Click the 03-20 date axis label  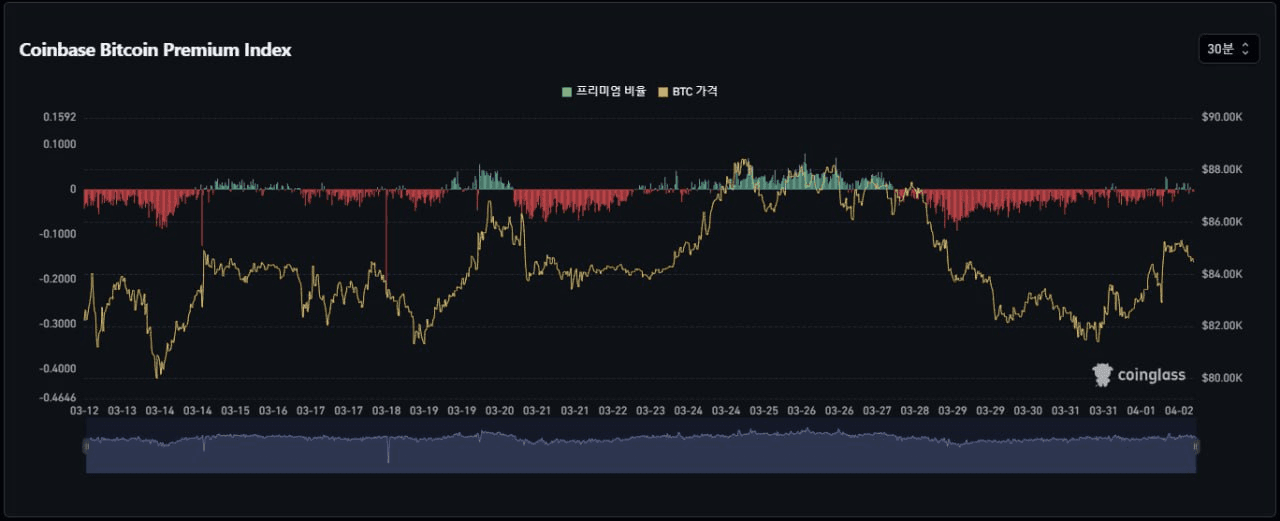500,411
